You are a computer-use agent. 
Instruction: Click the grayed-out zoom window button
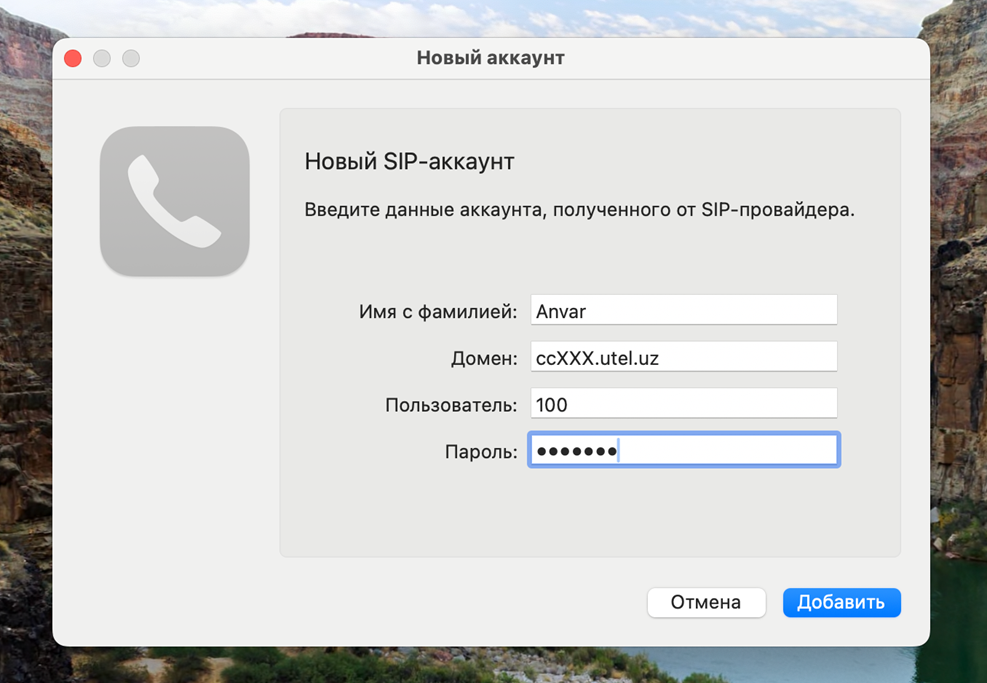tap(131, 59)
